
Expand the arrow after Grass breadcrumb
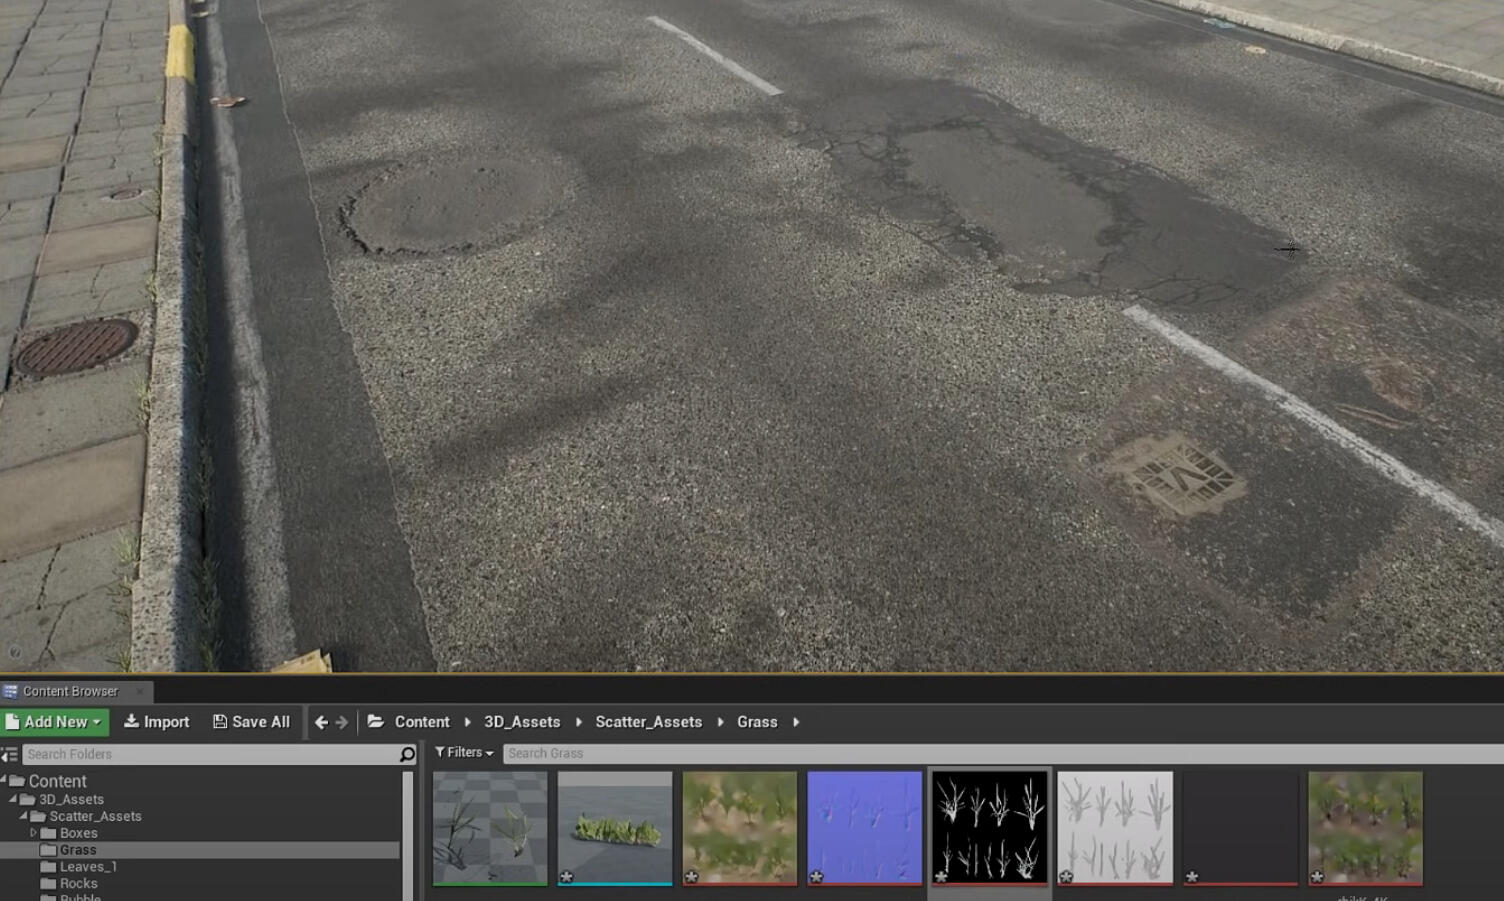pos(796,722)
